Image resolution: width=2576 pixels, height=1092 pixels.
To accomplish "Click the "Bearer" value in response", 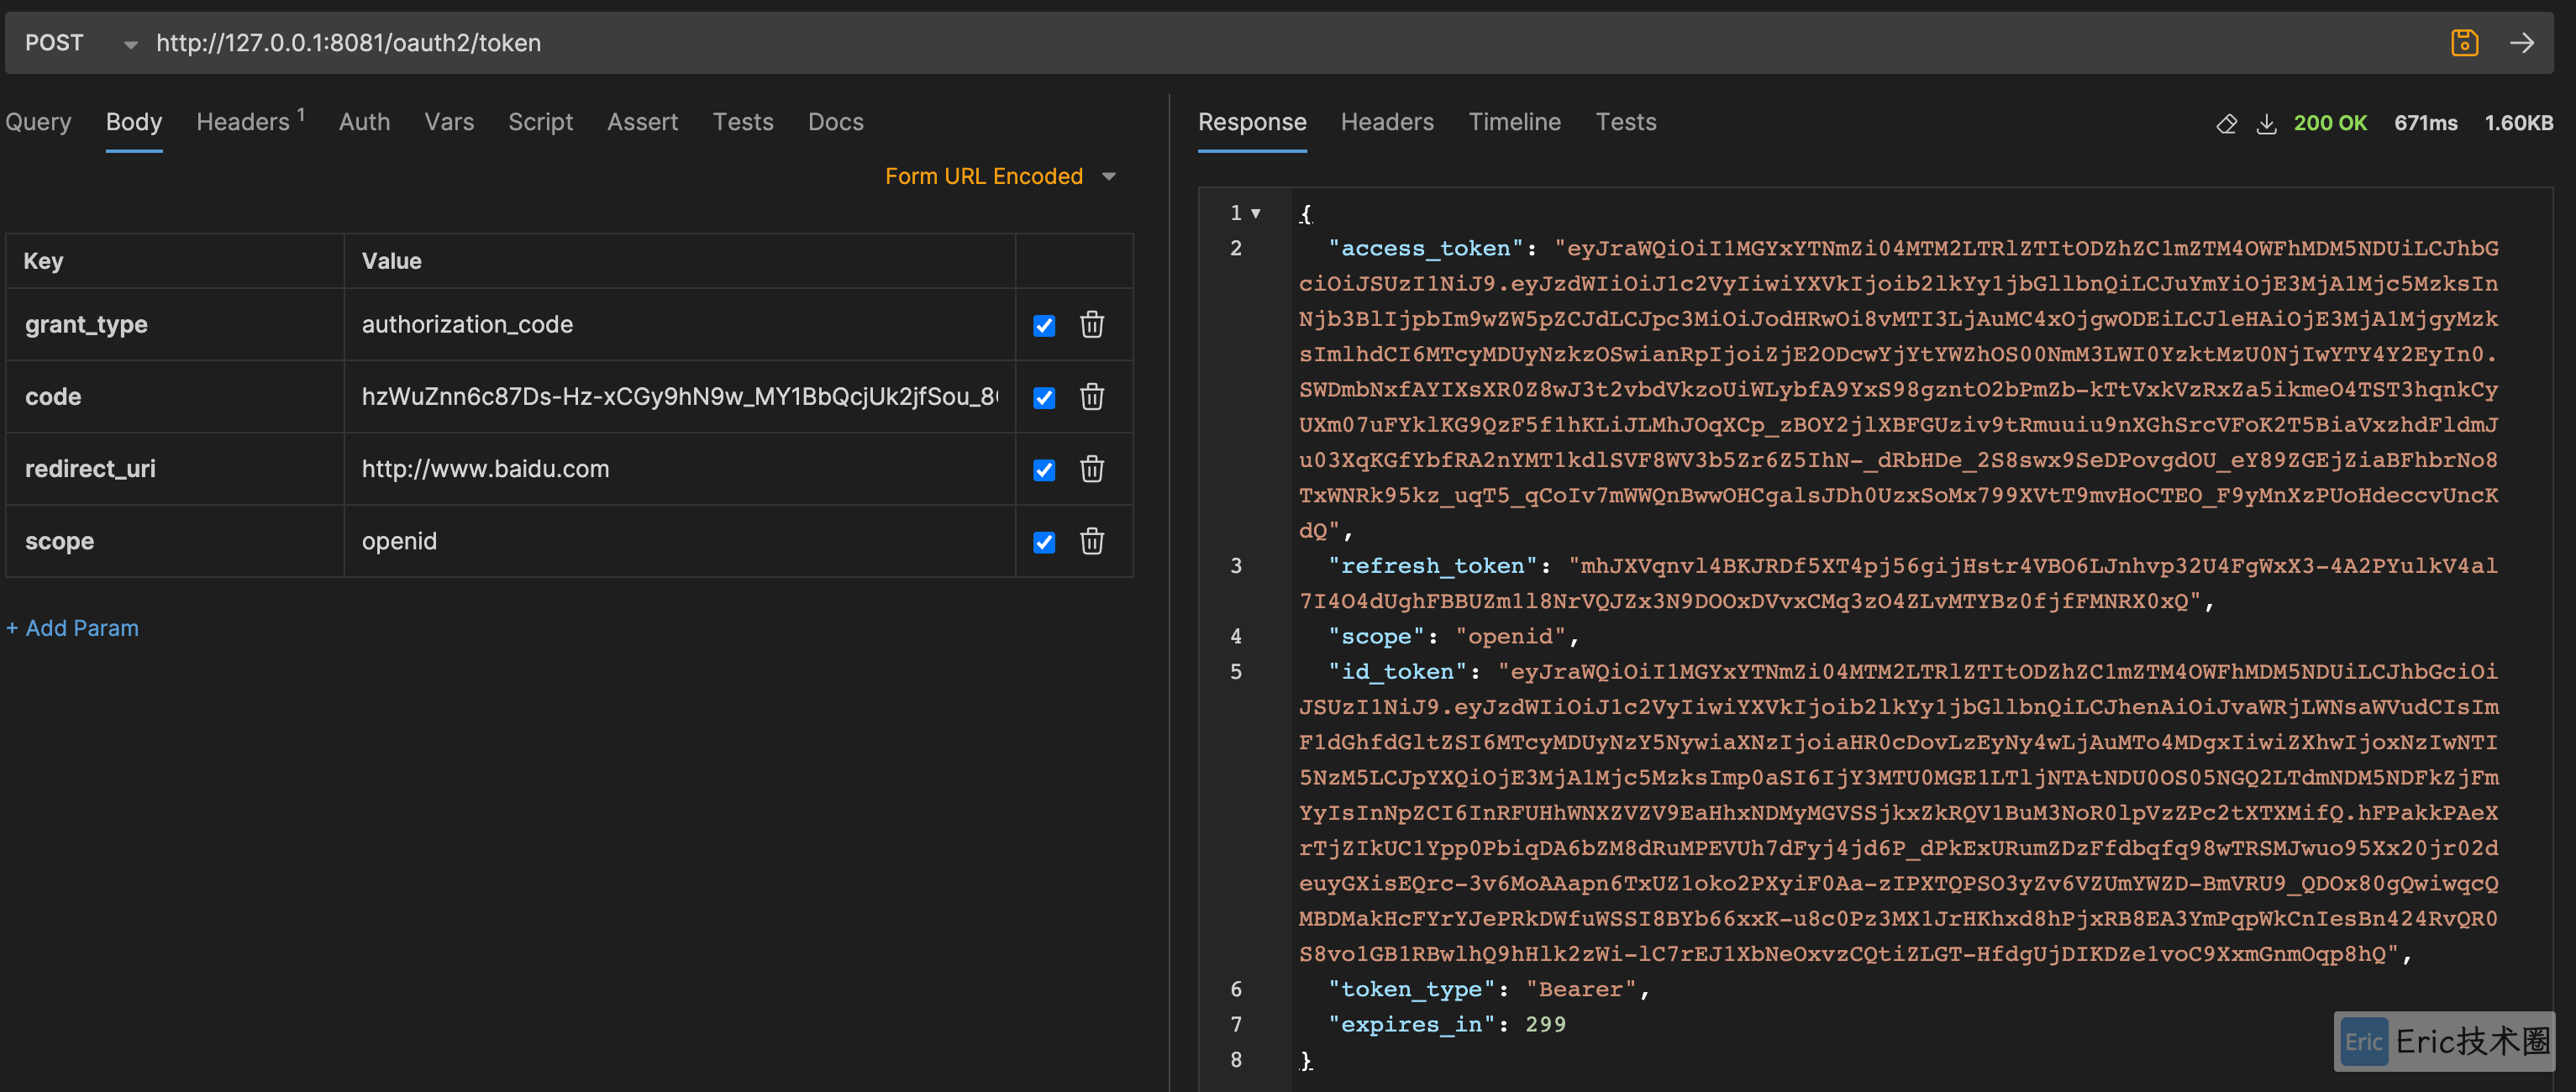I will tap(1581, 989).
